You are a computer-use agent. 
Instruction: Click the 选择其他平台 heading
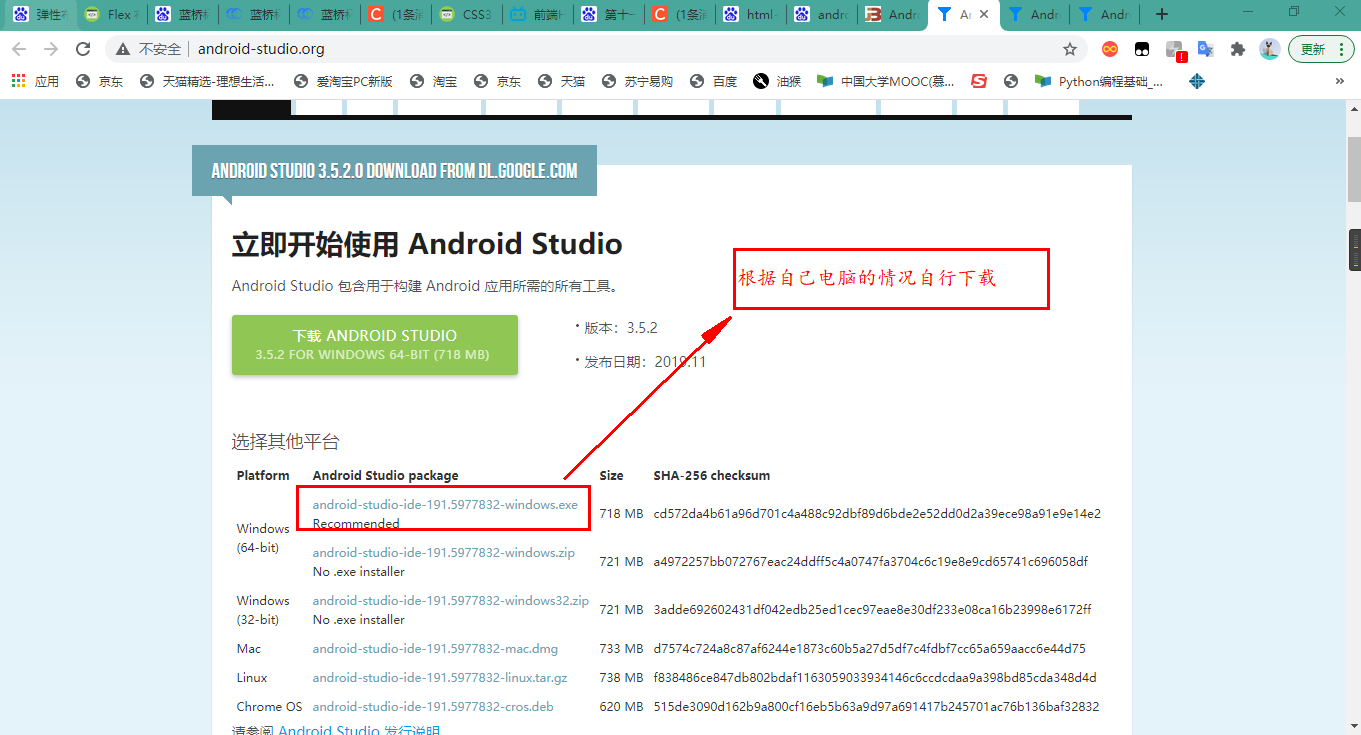pyautogui.click(x=286, y=442)
